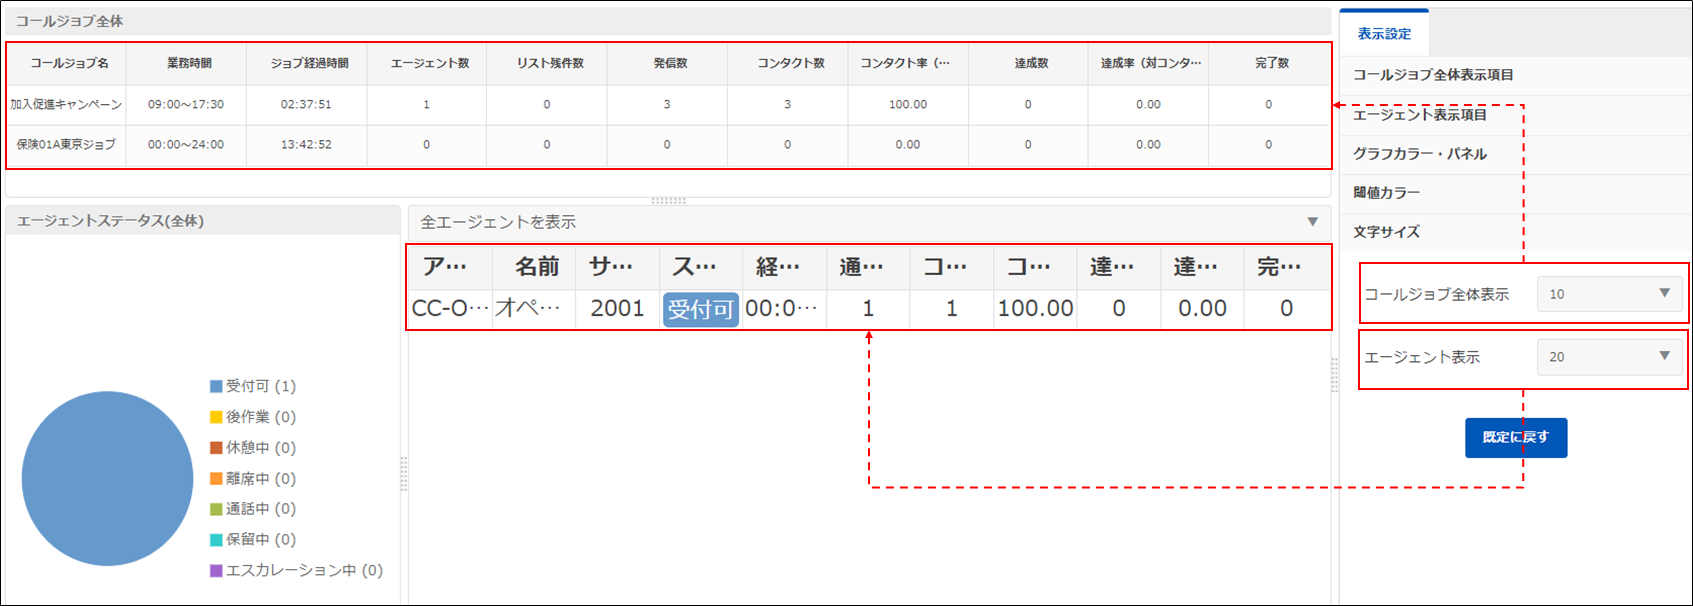Expand the 全エージェントを表示 dropdown
This screenshot has height=606, width=1693.
click(x=1312, y=222)
